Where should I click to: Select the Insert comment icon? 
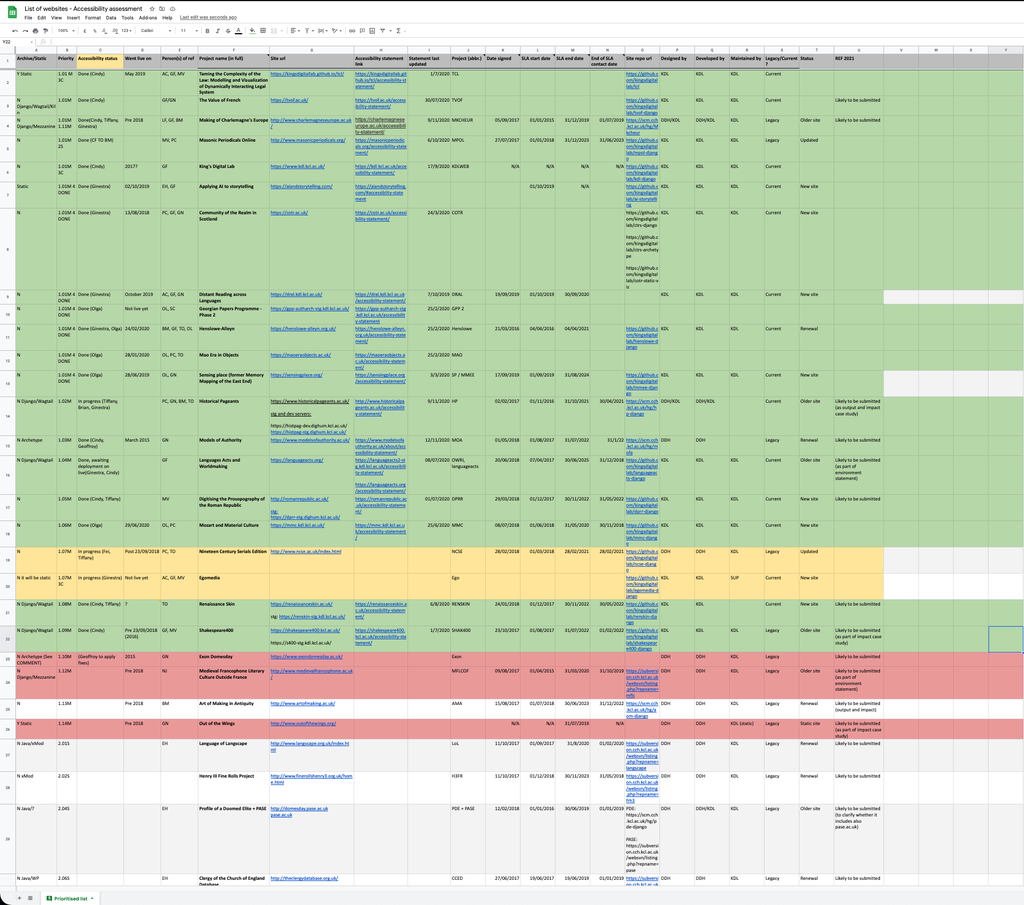(x=361, y=31)
